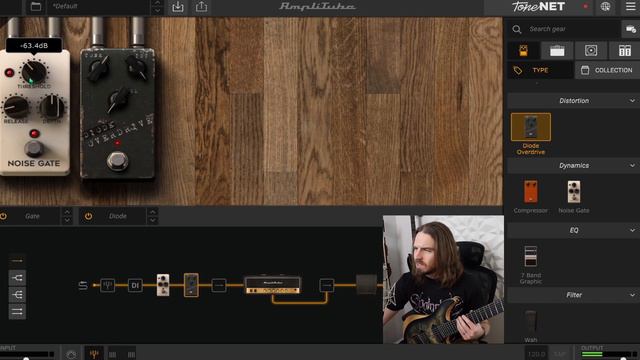The height and width of the screenshot is (360, 640).
Task: Click the export preset share icon
Action: [x=201, y=7]
